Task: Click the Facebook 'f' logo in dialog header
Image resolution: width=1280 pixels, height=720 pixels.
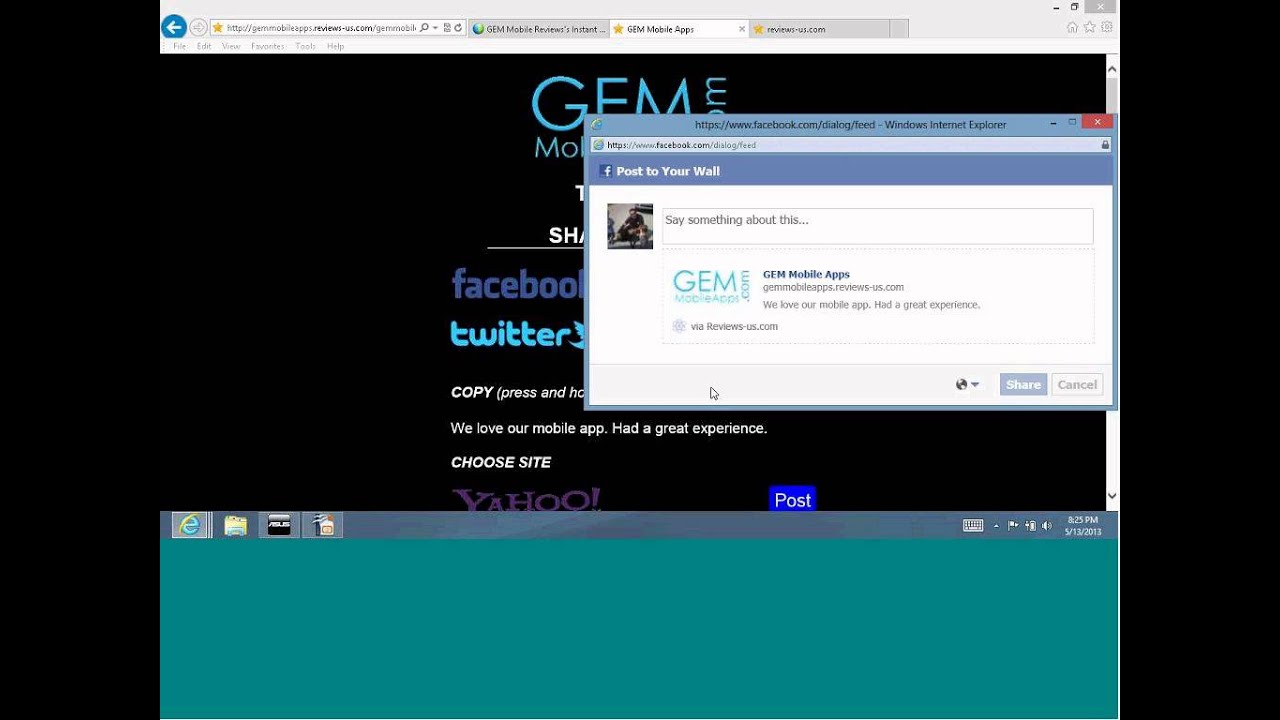Action: coord(605,171)
